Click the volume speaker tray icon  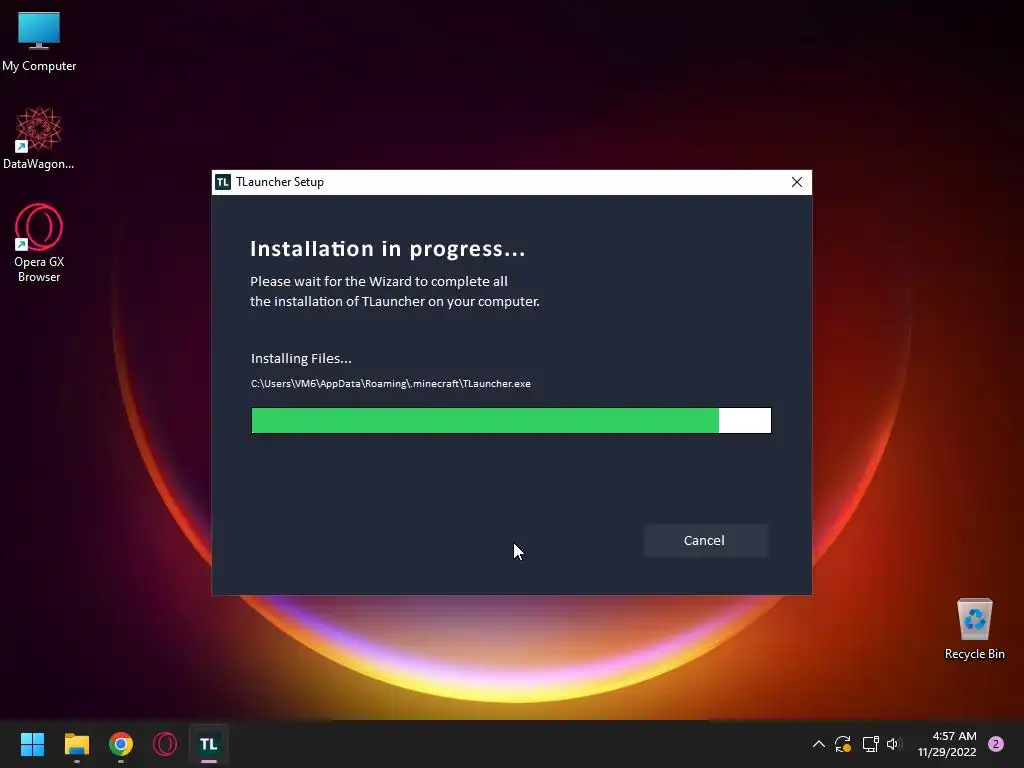pos(894,744)
